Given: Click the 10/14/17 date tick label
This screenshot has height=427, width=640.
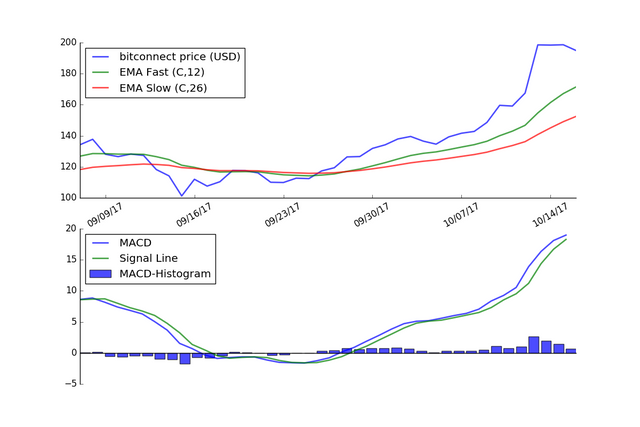Looking at the screenshot, I should coord(551,215).
